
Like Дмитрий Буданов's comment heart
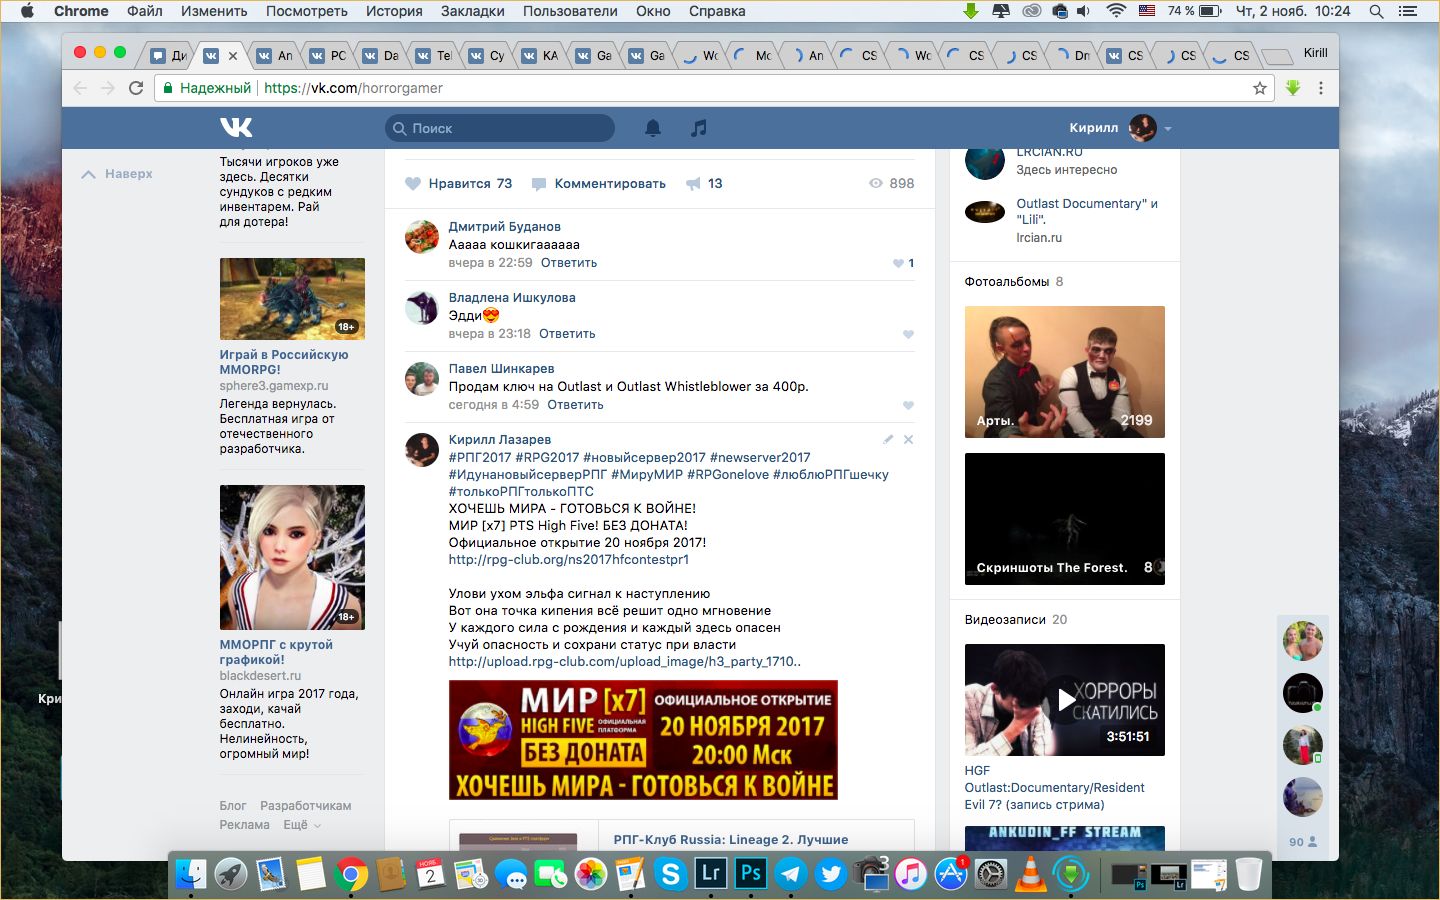click(898, 263)
